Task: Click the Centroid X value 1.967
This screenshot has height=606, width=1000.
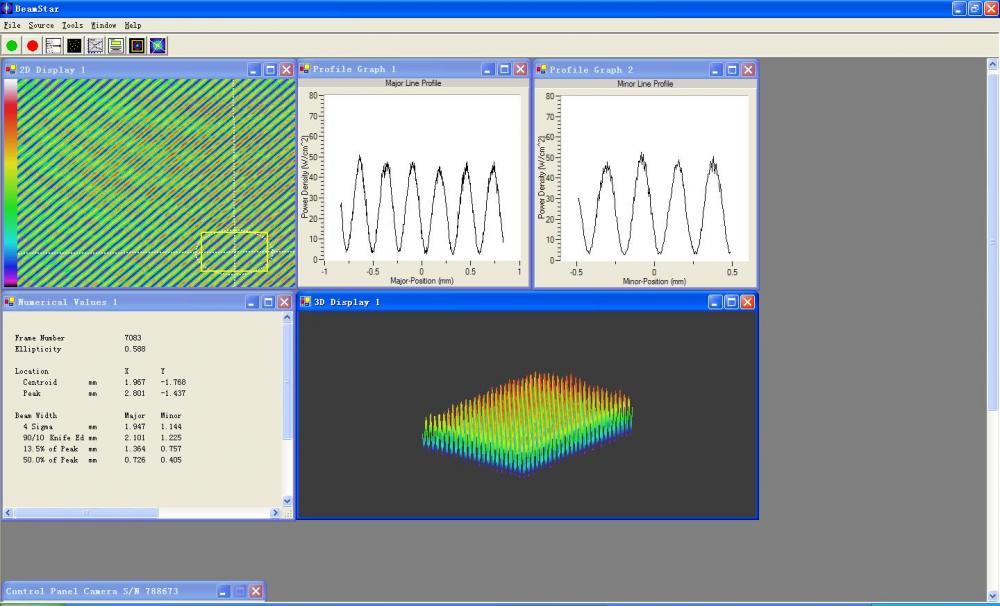Action: pos(135,382)
